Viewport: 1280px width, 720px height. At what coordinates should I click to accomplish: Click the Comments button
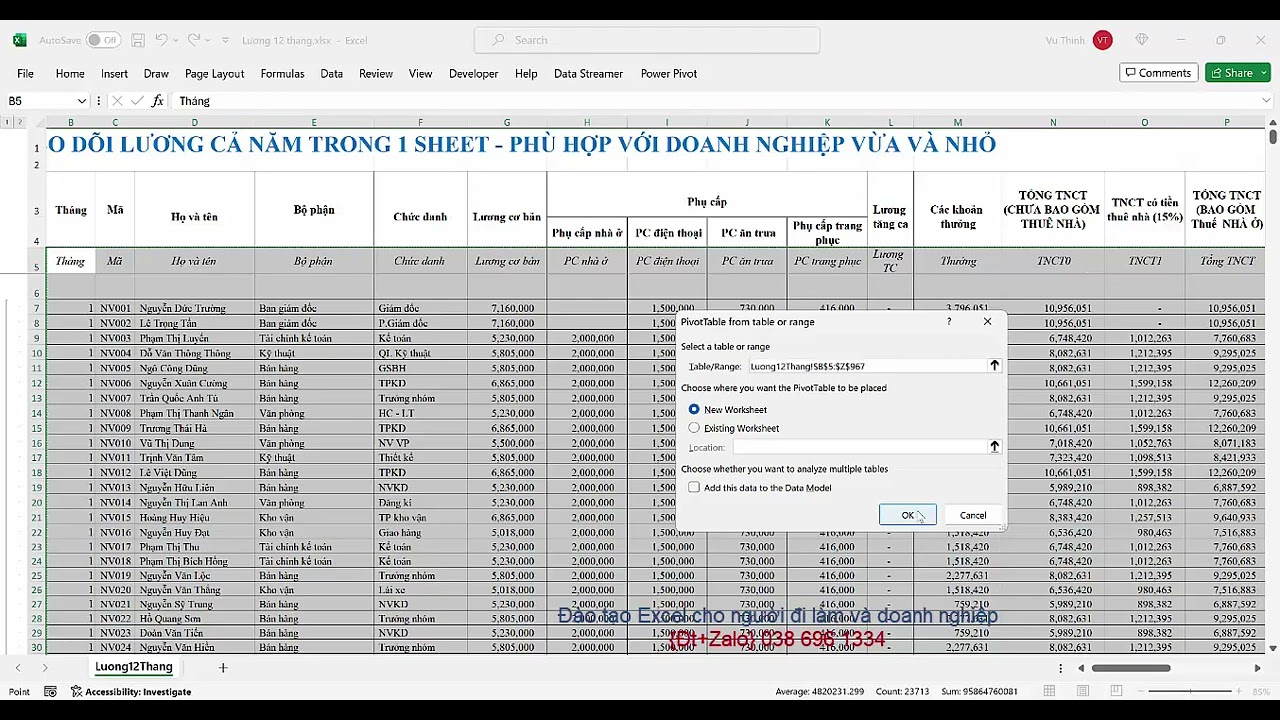click(x=1158, y=73)
